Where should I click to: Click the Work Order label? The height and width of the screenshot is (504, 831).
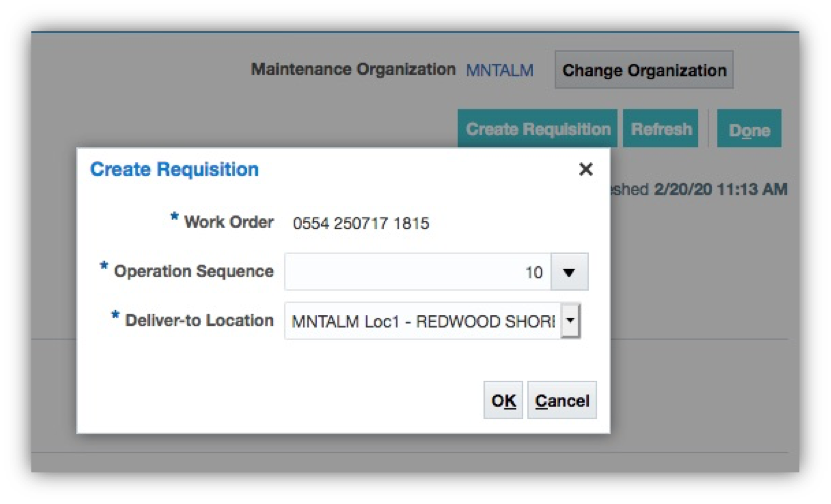(x=229, y=222)
